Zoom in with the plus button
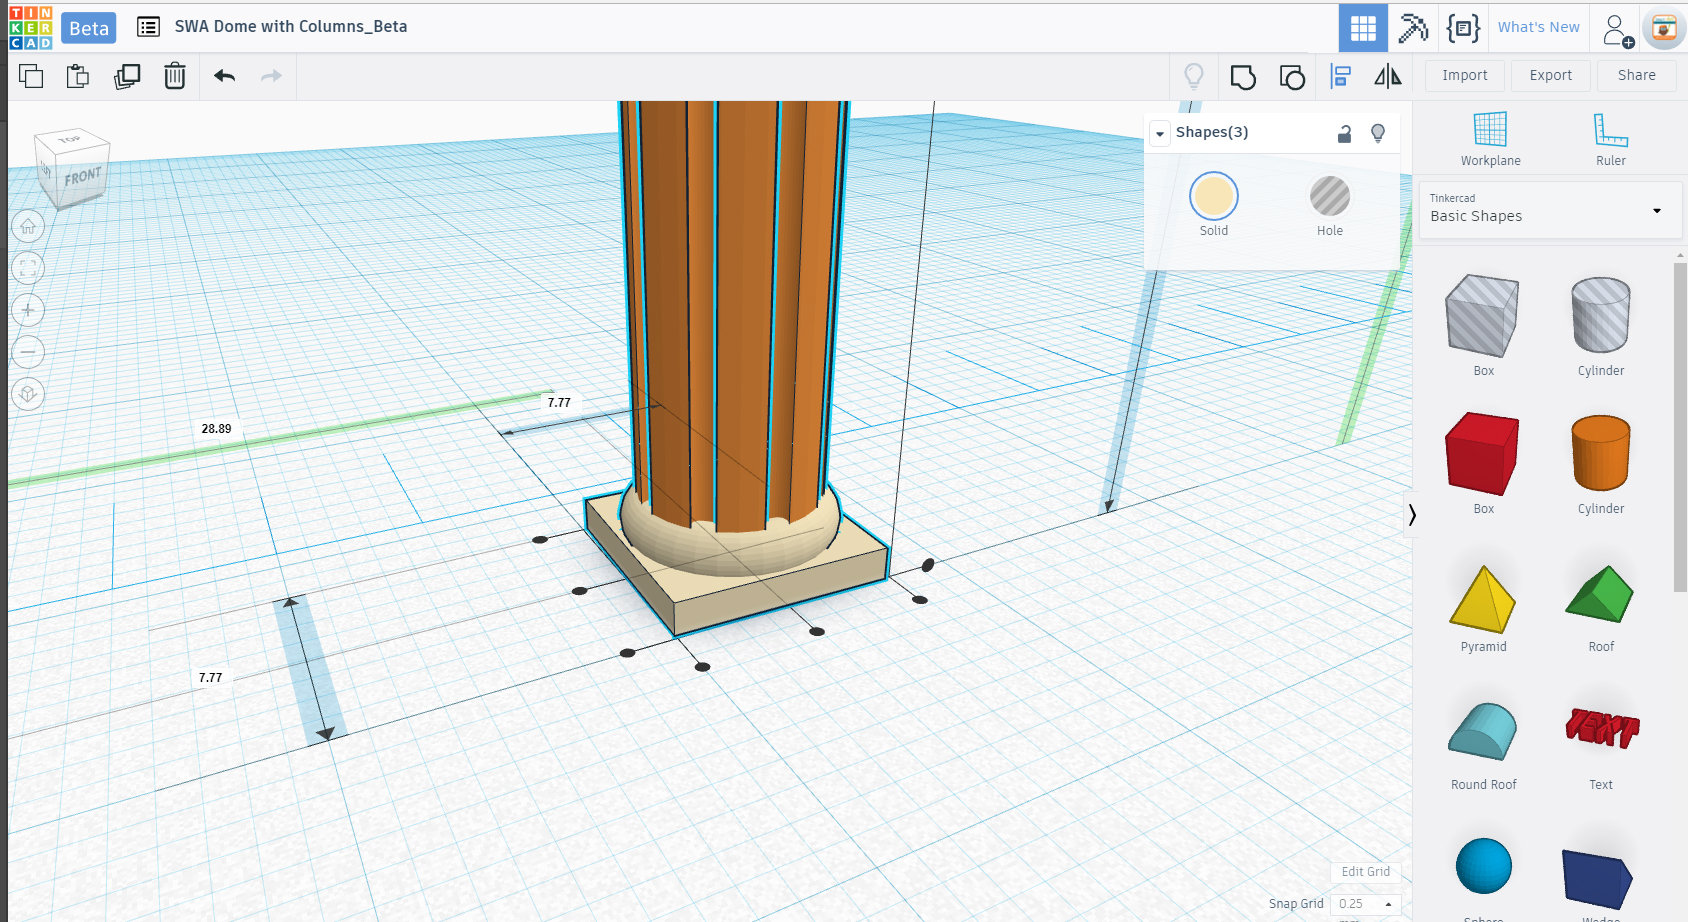 [x=28, y=310]
